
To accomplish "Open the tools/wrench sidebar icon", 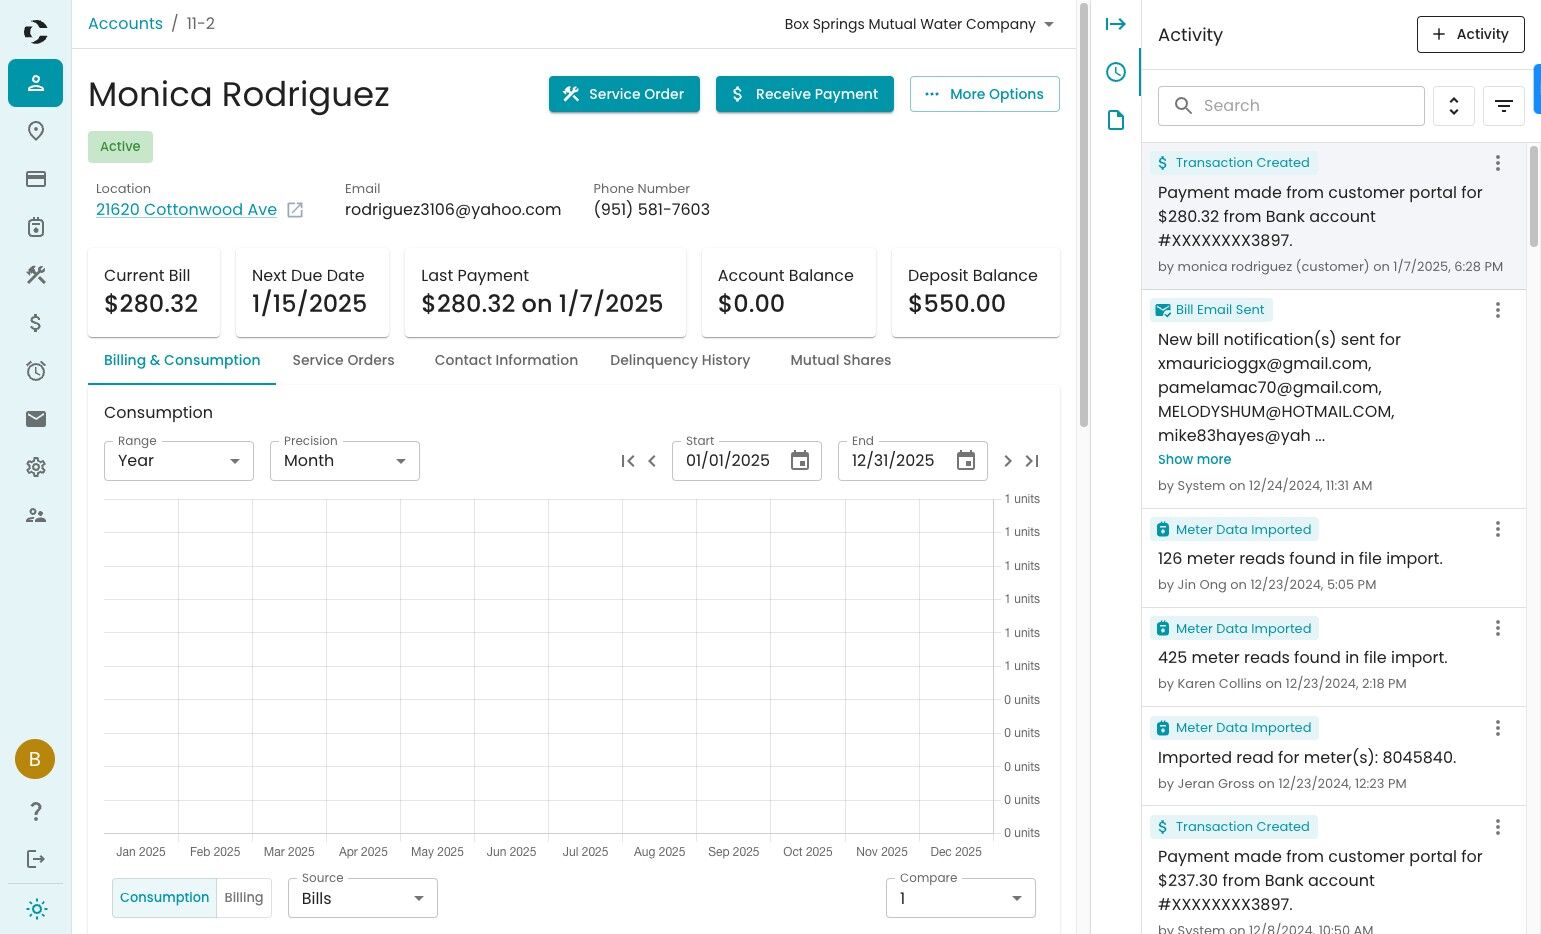I will [36, 275].
